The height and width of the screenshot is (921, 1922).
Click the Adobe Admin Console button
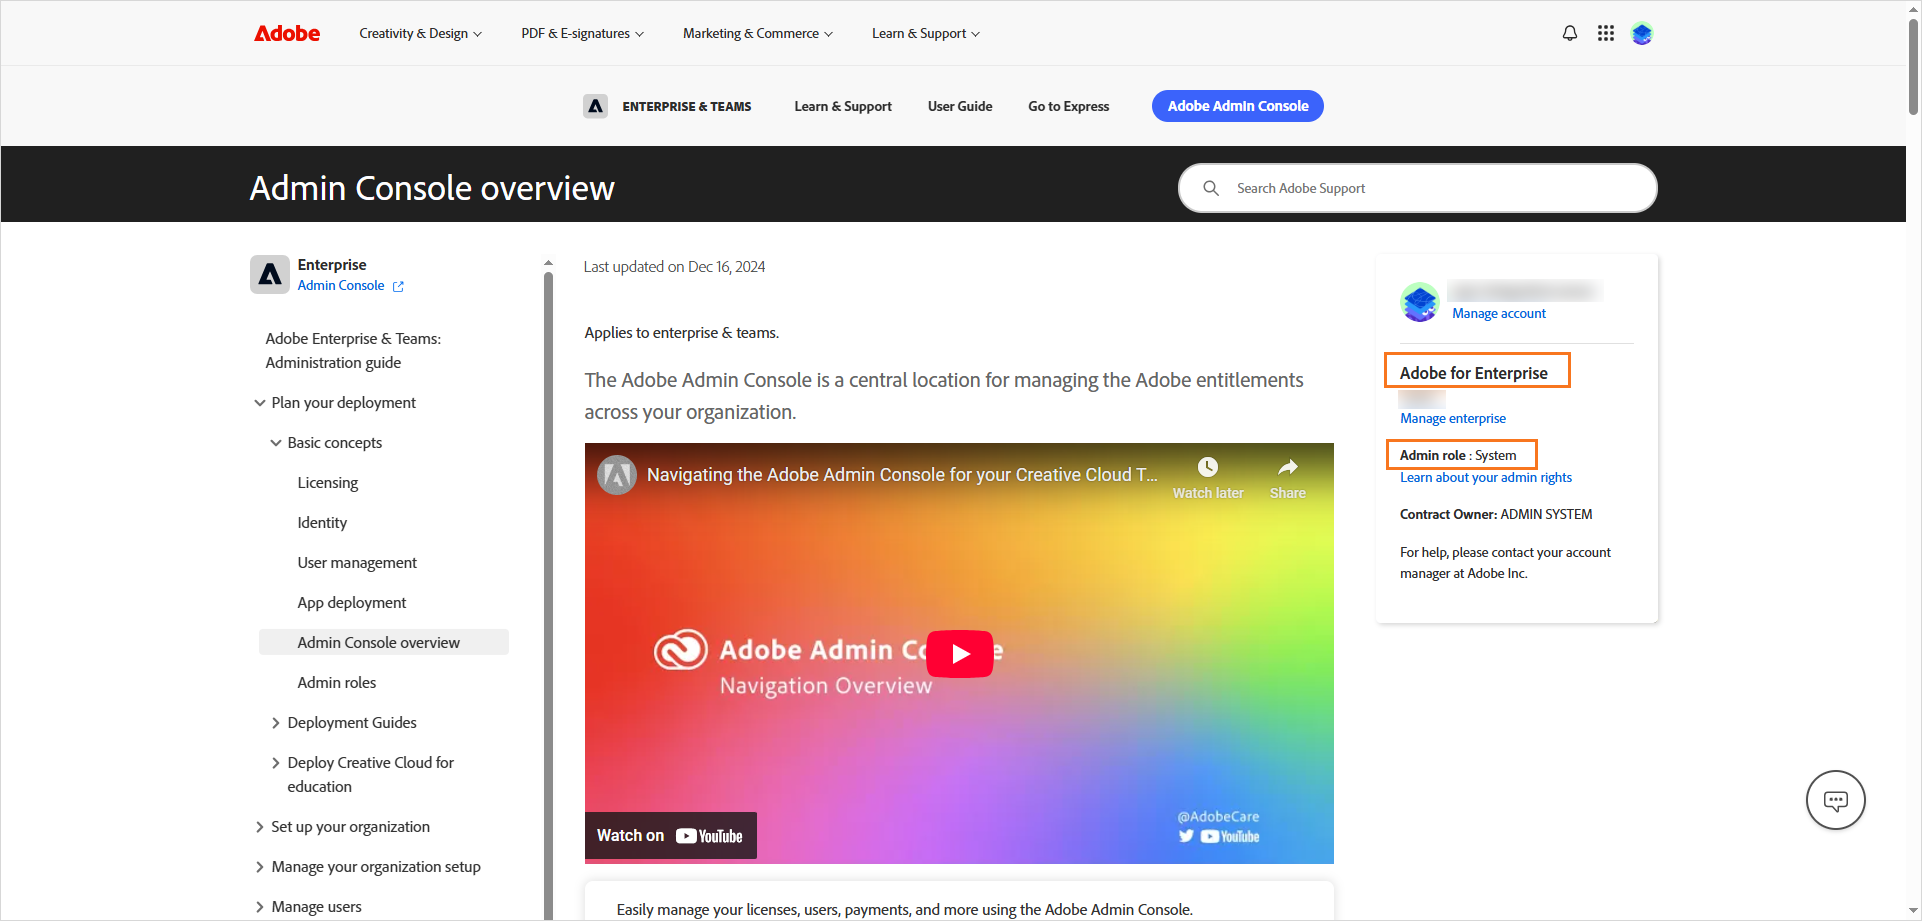coord(1238,106)
